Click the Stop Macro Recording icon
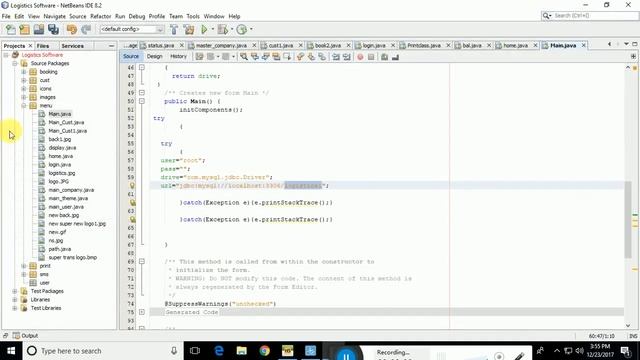 (x=371, y=57)
